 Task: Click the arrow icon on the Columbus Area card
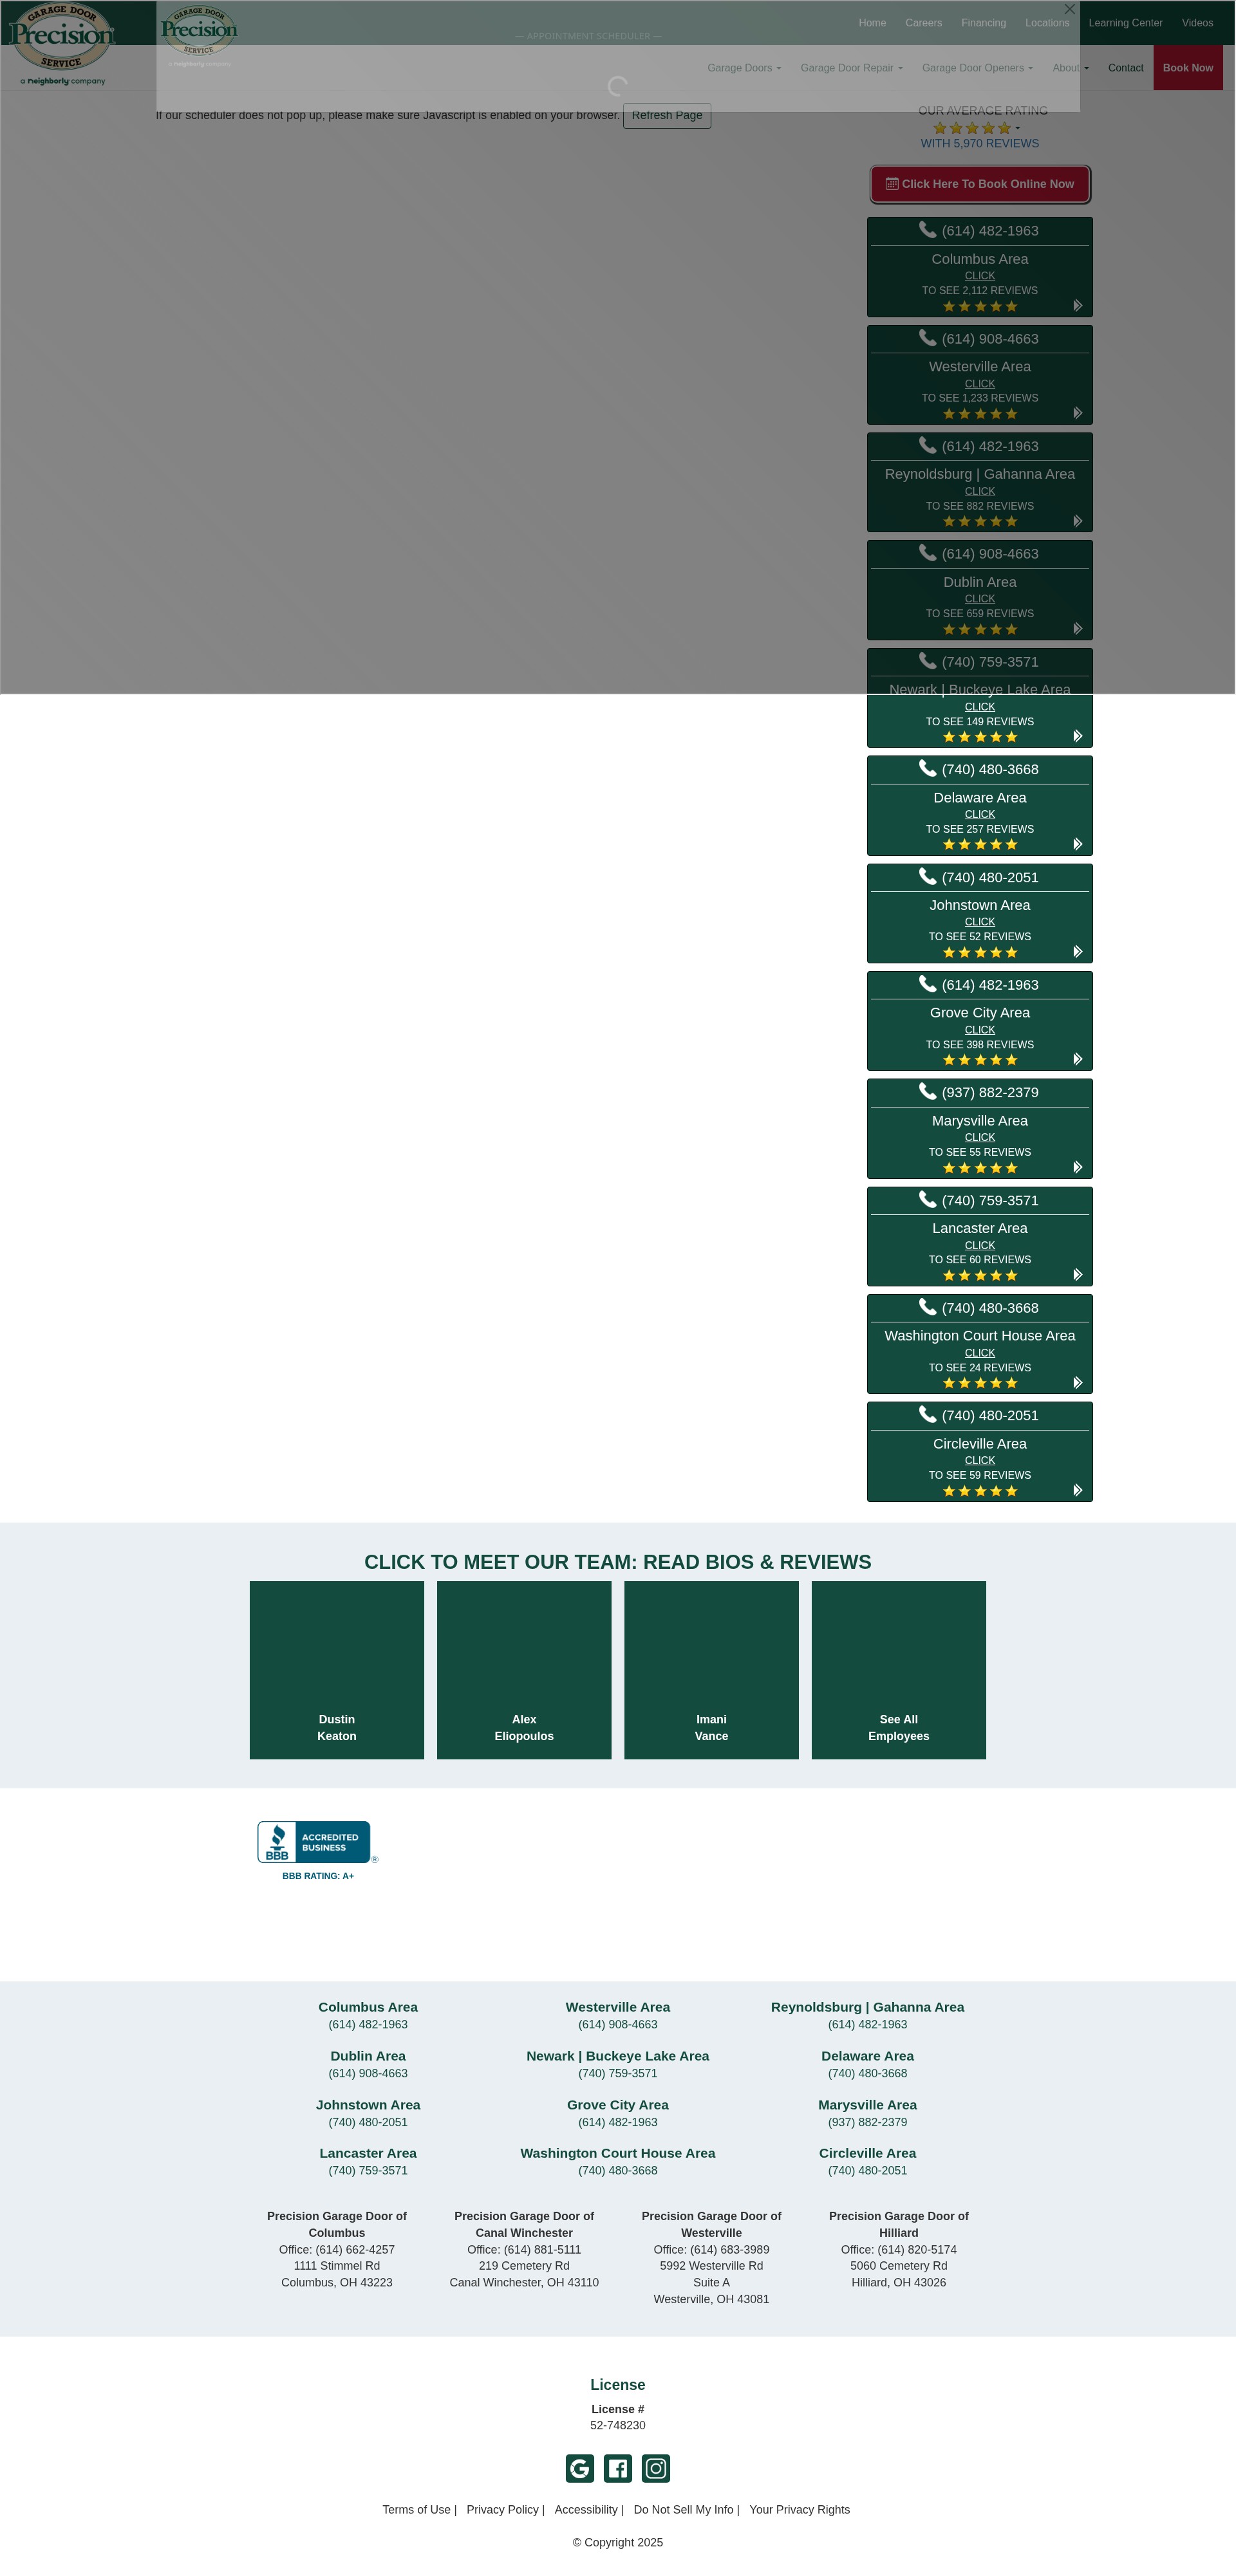pos(1078,305)
